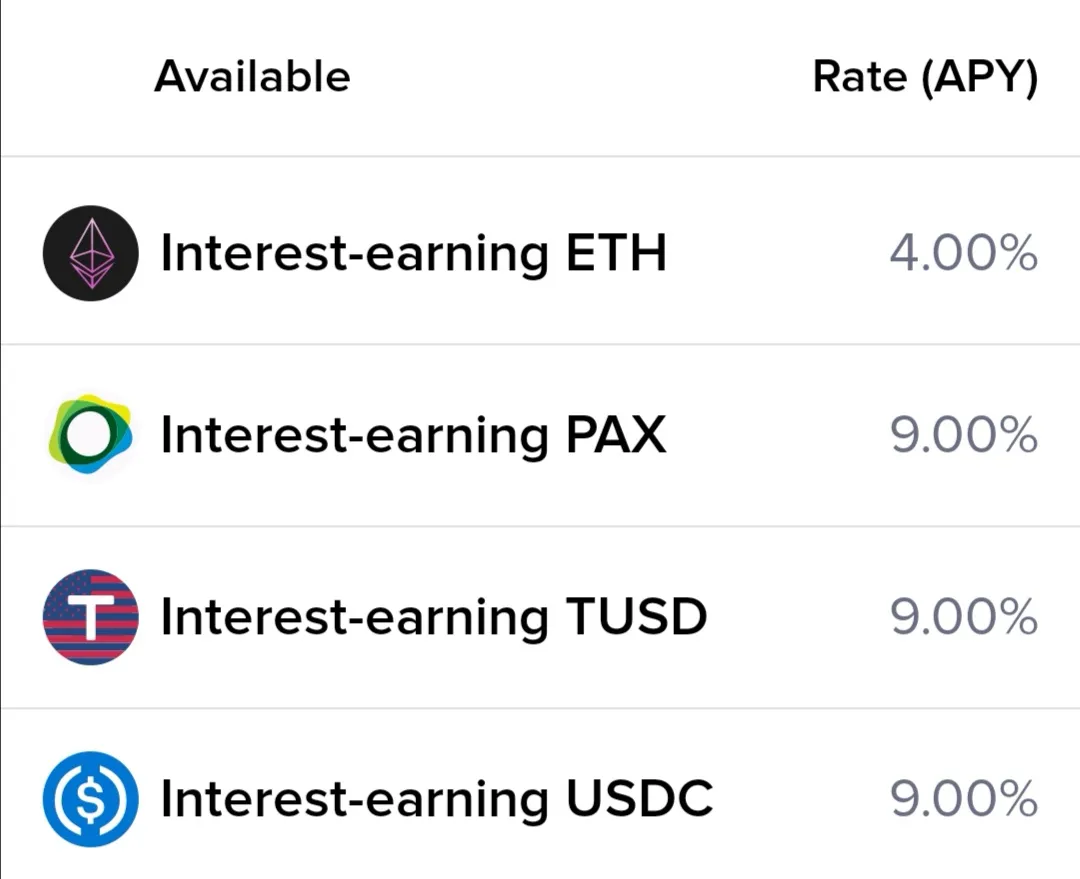This screenshot has width=1080, height=879.
Task: Click the dollar sign inside the USDC logo
Action: [90, 799]
